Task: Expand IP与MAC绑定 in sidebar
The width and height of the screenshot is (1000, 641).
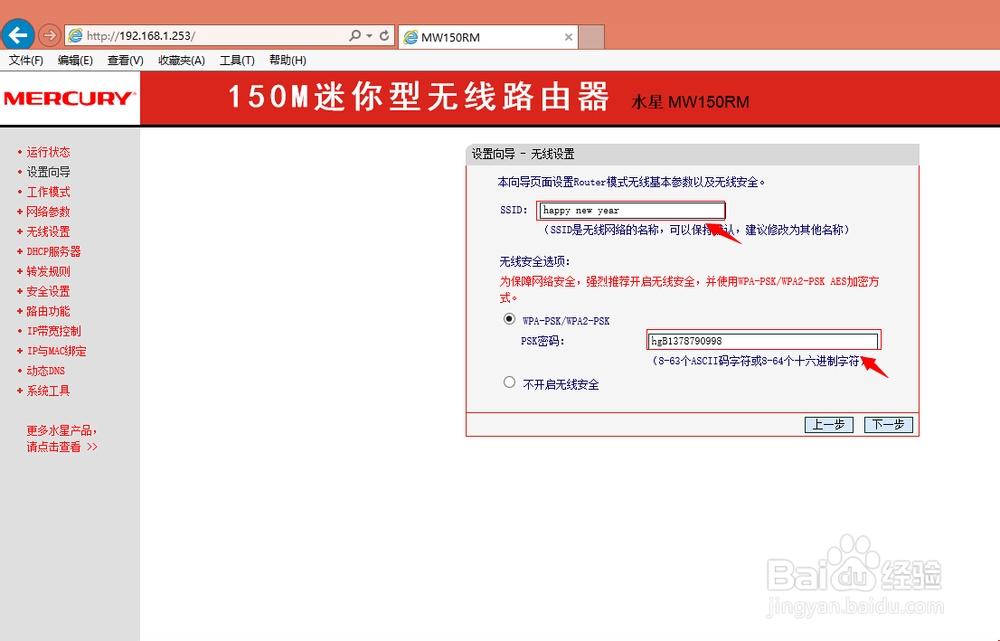Action: pos(56,351)
